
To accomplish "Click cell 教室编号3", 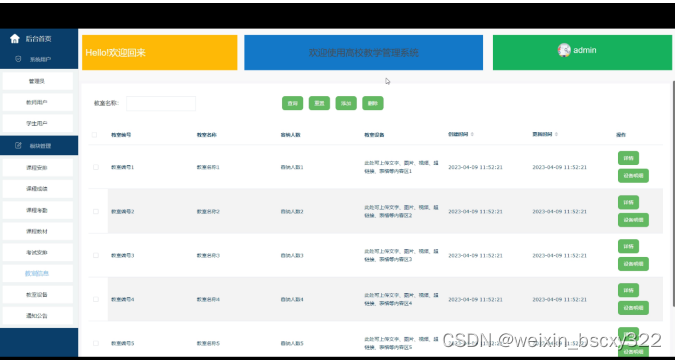I will pyautogui.click(x=122, y=256).
